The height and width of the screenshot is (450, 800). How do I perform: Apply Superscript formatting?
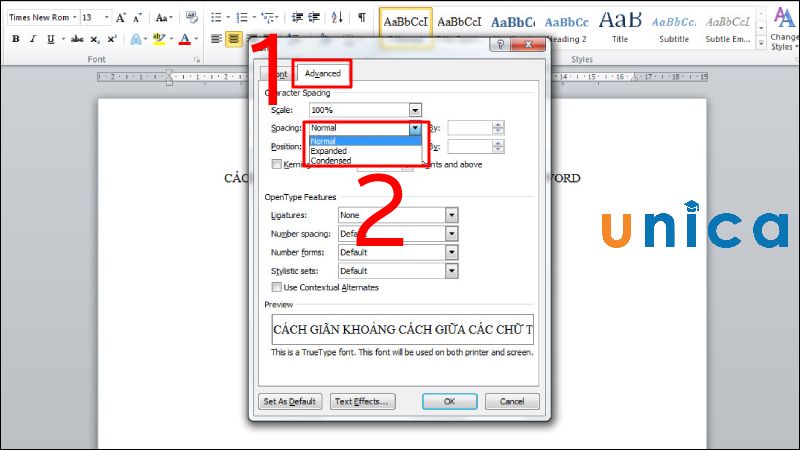(x=112, y=39)
